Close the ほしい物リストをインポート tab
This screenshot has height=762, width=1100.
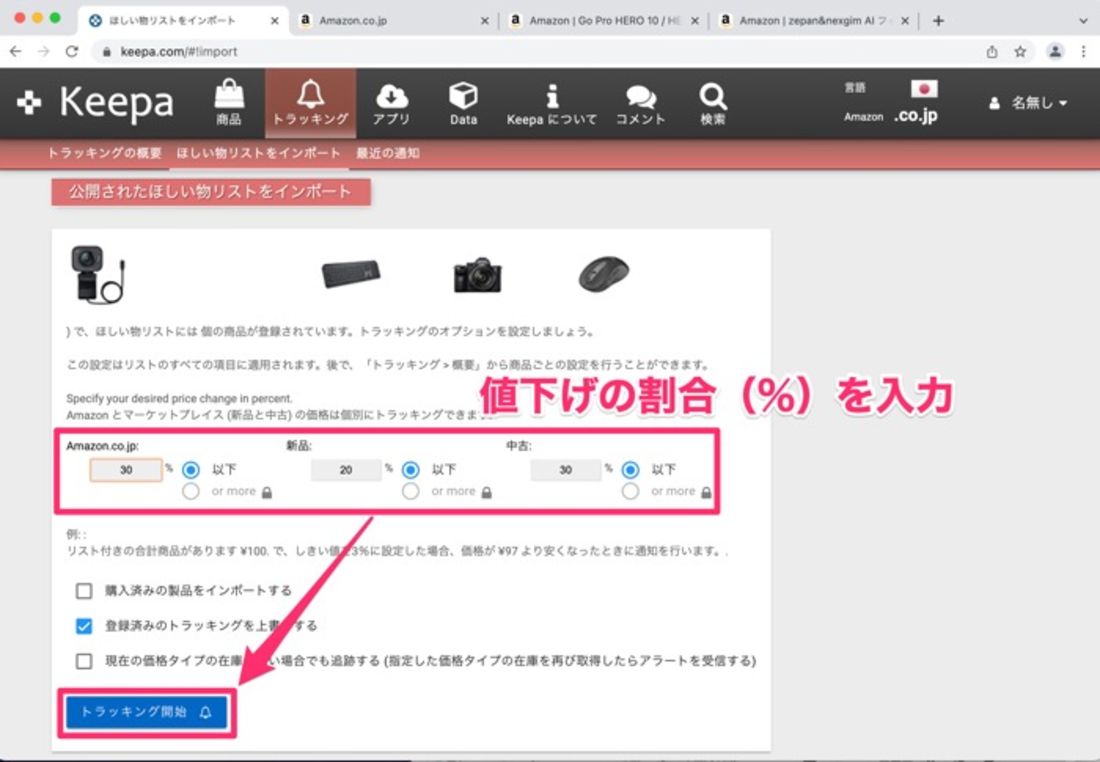(x=274, y=21)
